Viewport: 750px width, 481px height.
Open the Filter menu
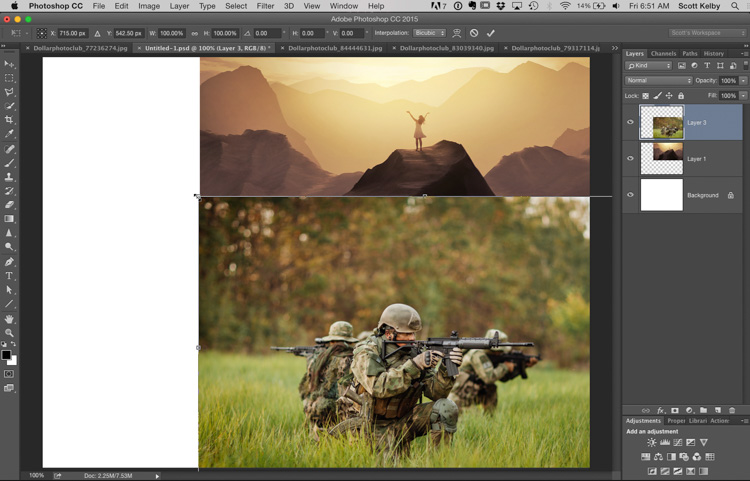pos(264,6)
